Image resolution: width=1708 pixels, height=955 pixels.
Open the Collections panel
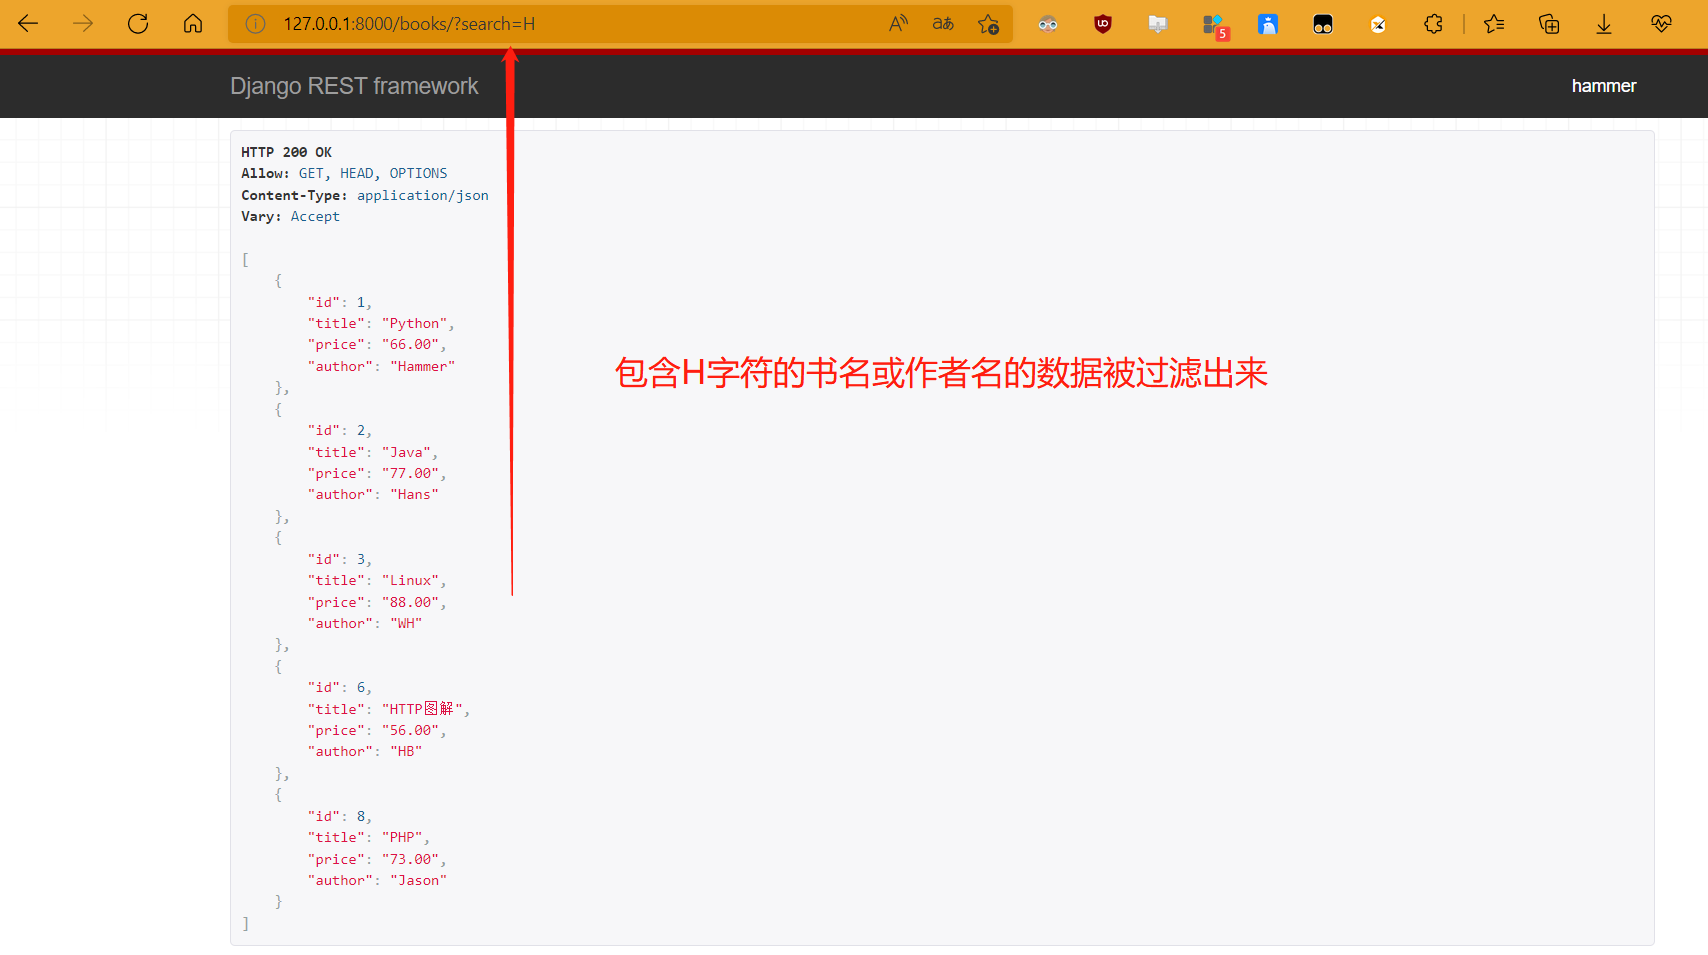pos(1549,24)
